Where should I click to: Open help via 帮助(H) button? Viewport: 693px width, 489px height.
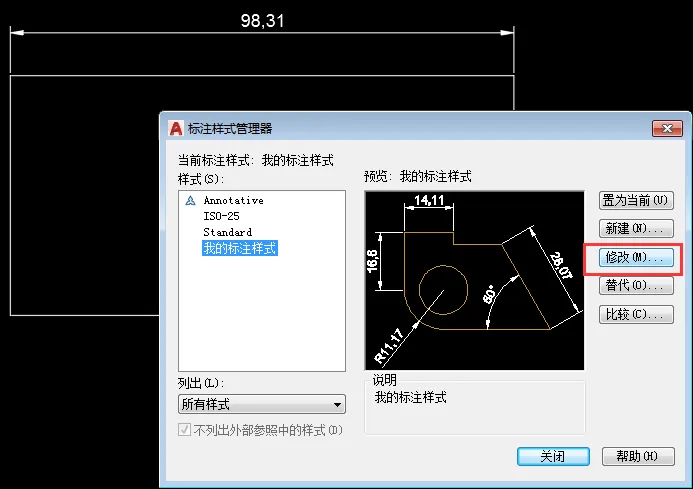tap(638, 456)
